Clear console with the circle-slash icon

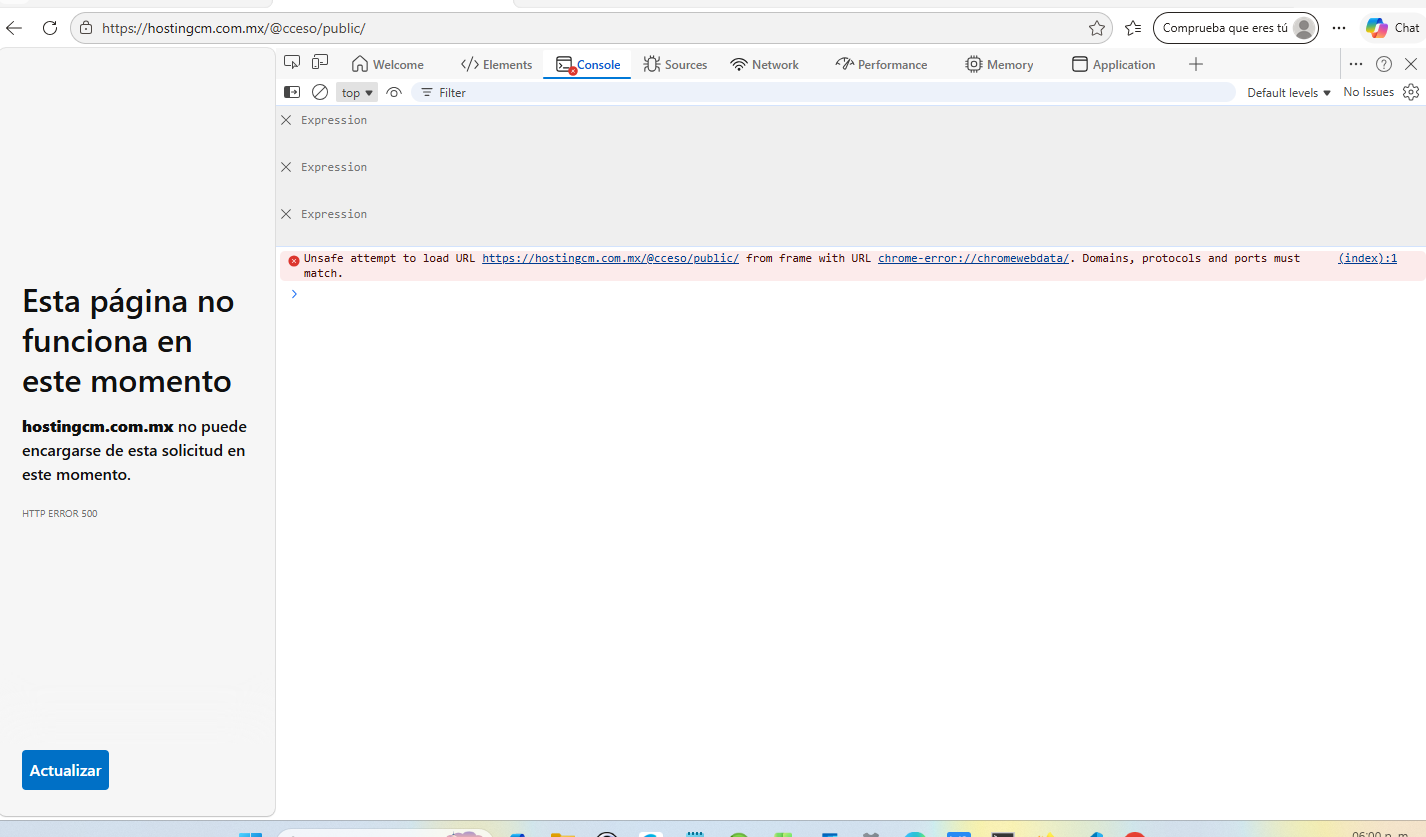coord(320,92)
